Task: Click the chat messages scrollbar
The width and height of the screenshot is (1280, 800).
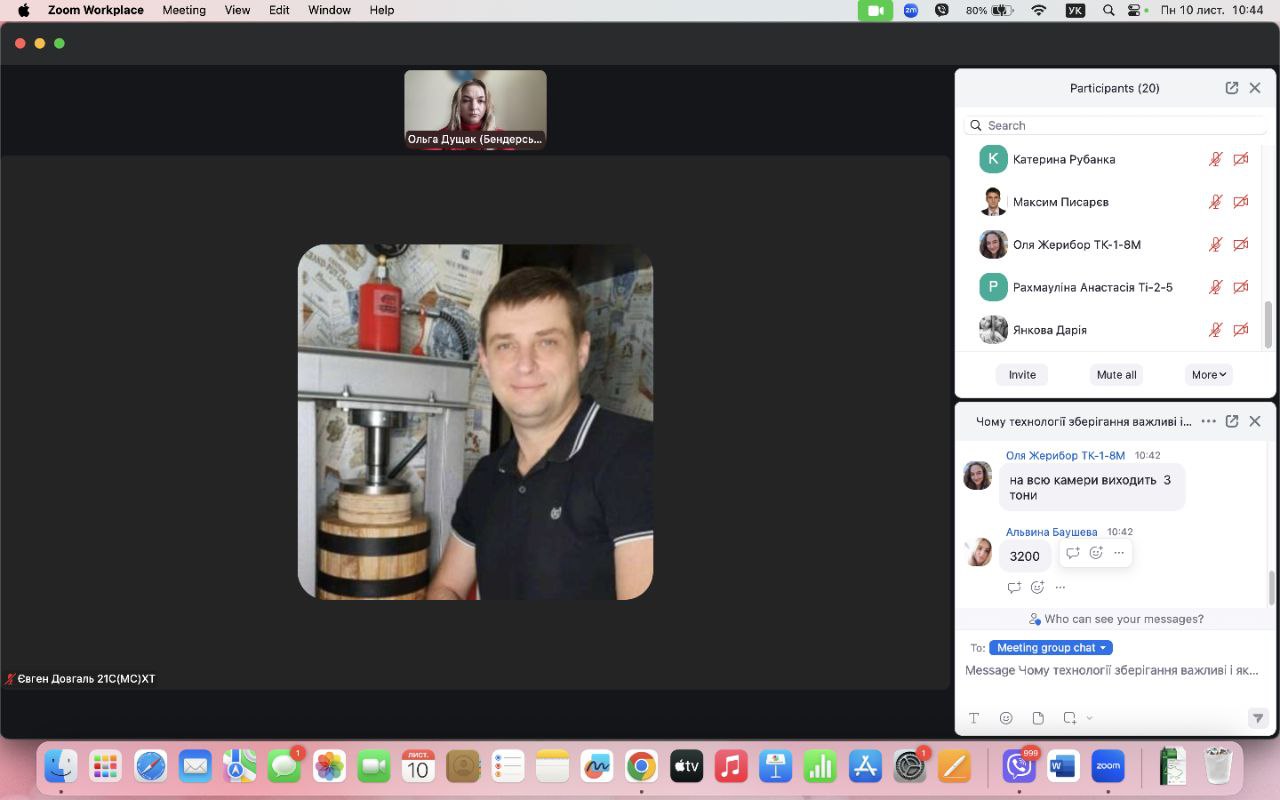Action: (x=1272, y=586)
